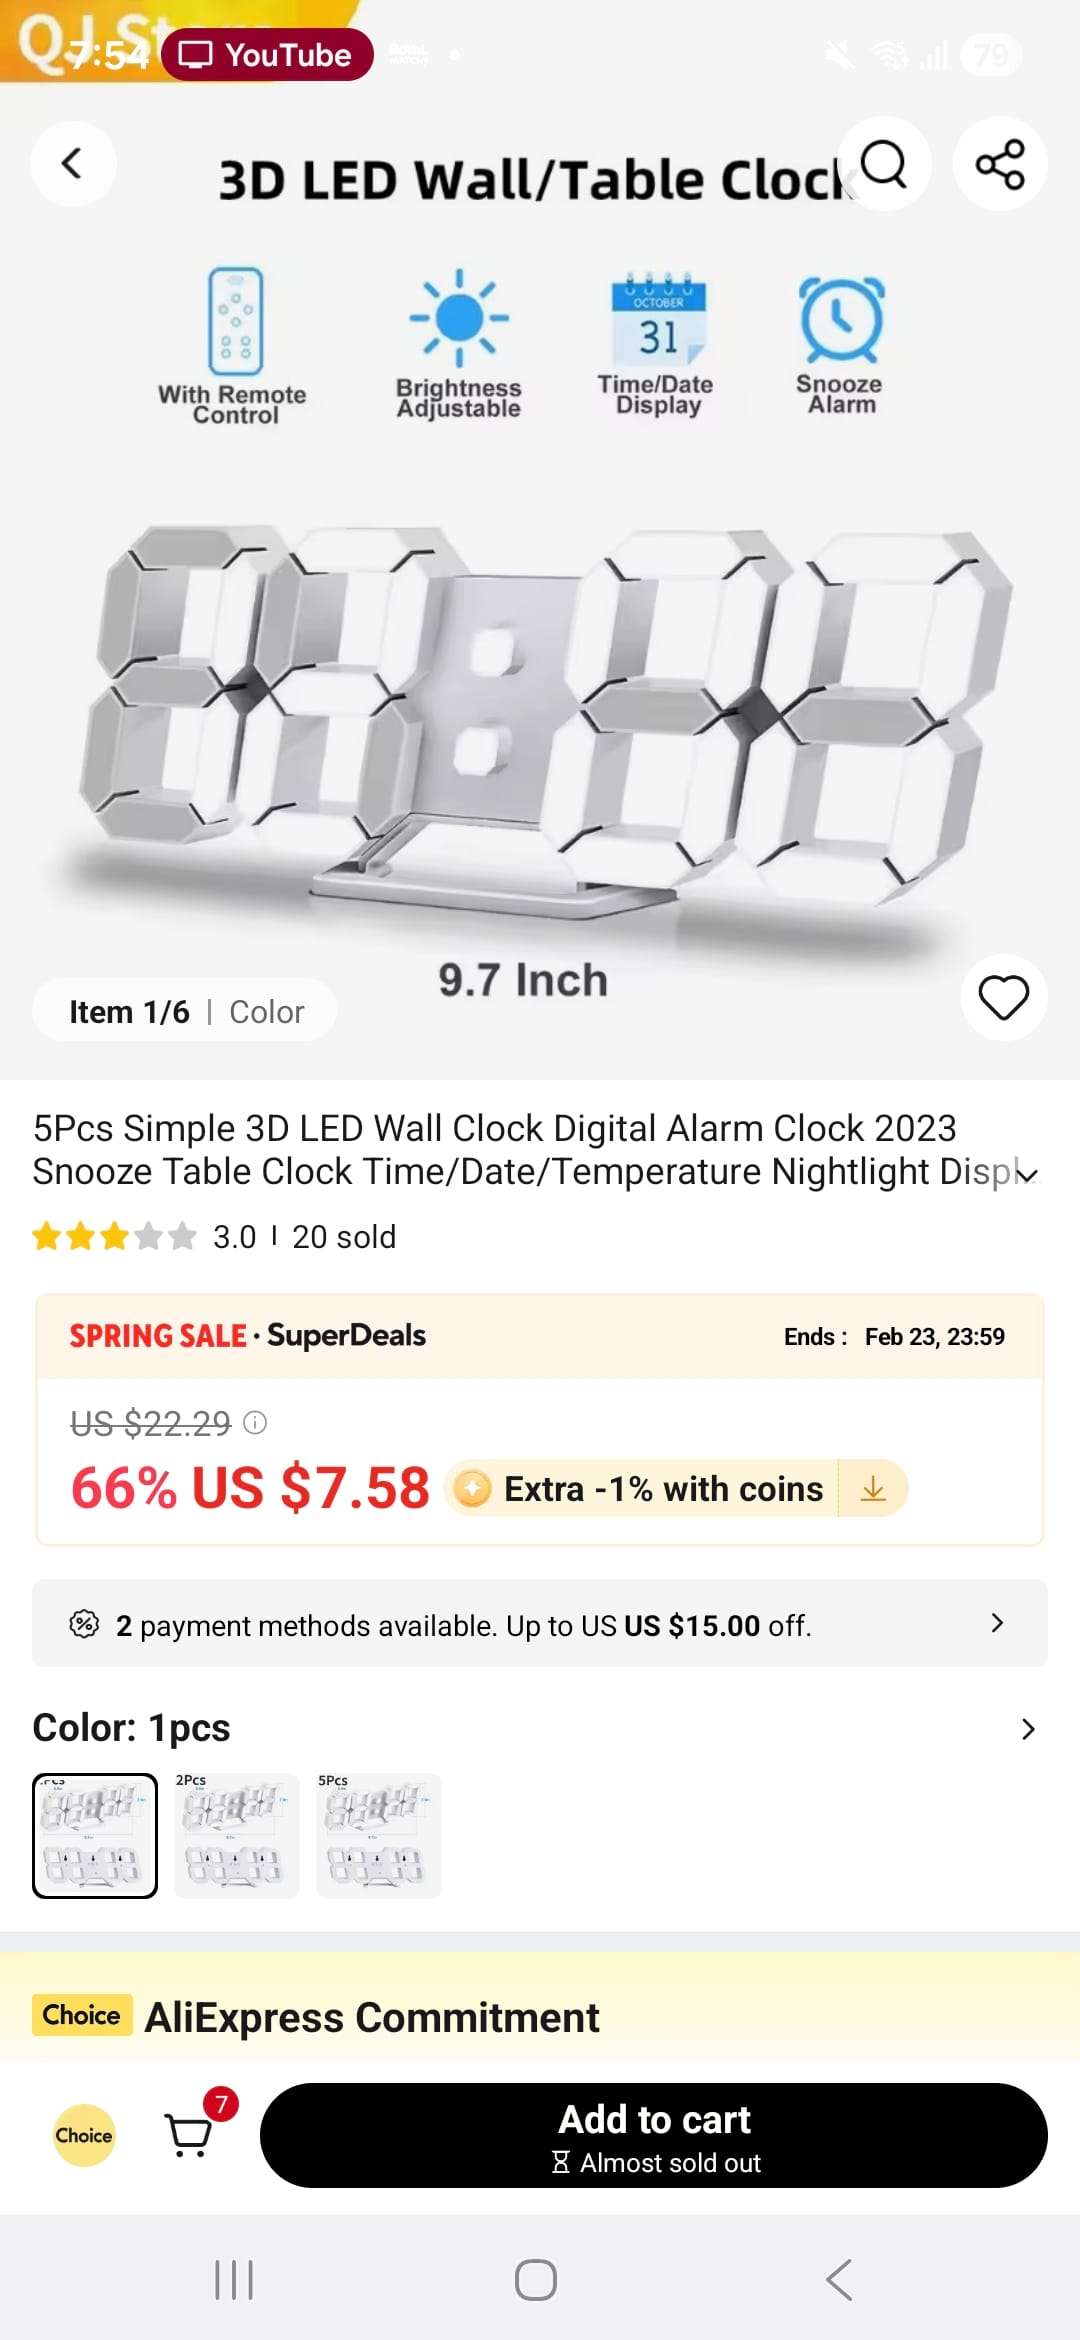Tap the price info icon beside US $22.29
1080x2340 pixels.
[x=256, y=1422]
